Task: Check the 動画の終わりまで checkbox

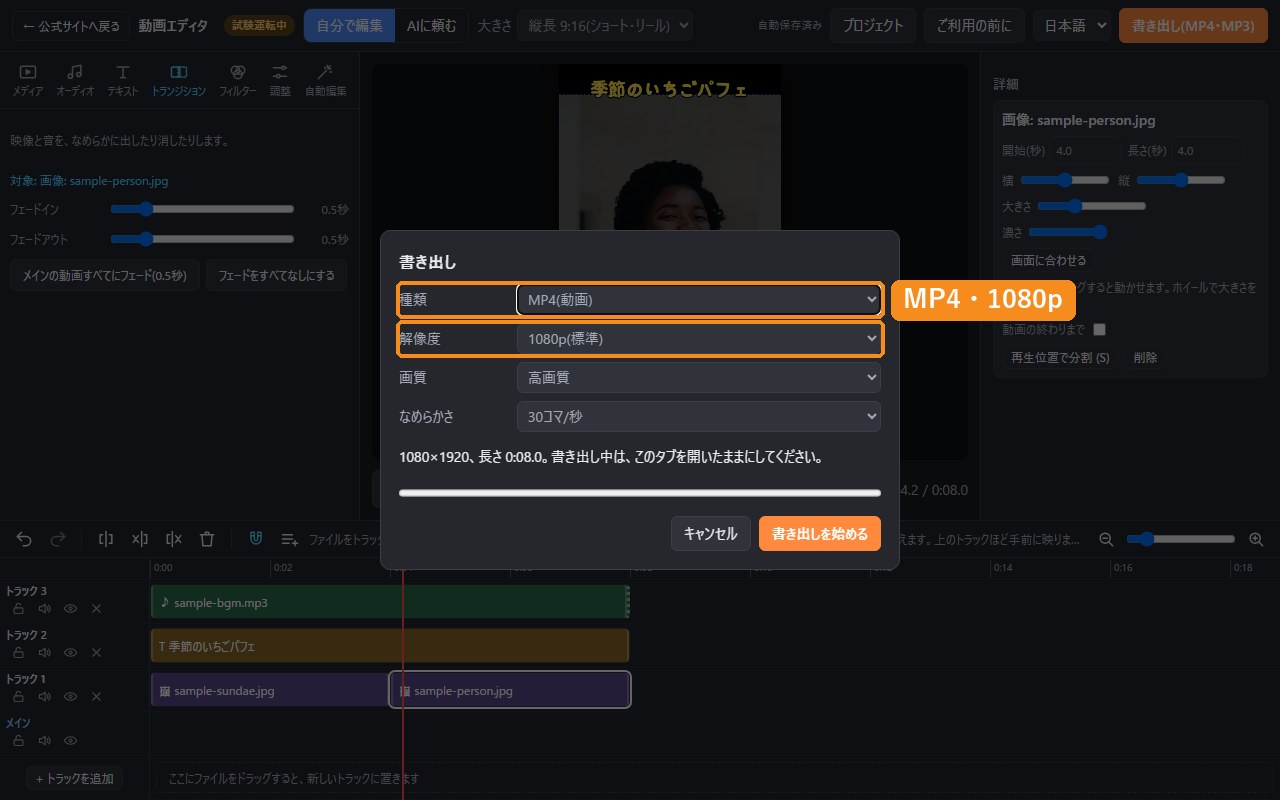Action: pos(1100,329)
